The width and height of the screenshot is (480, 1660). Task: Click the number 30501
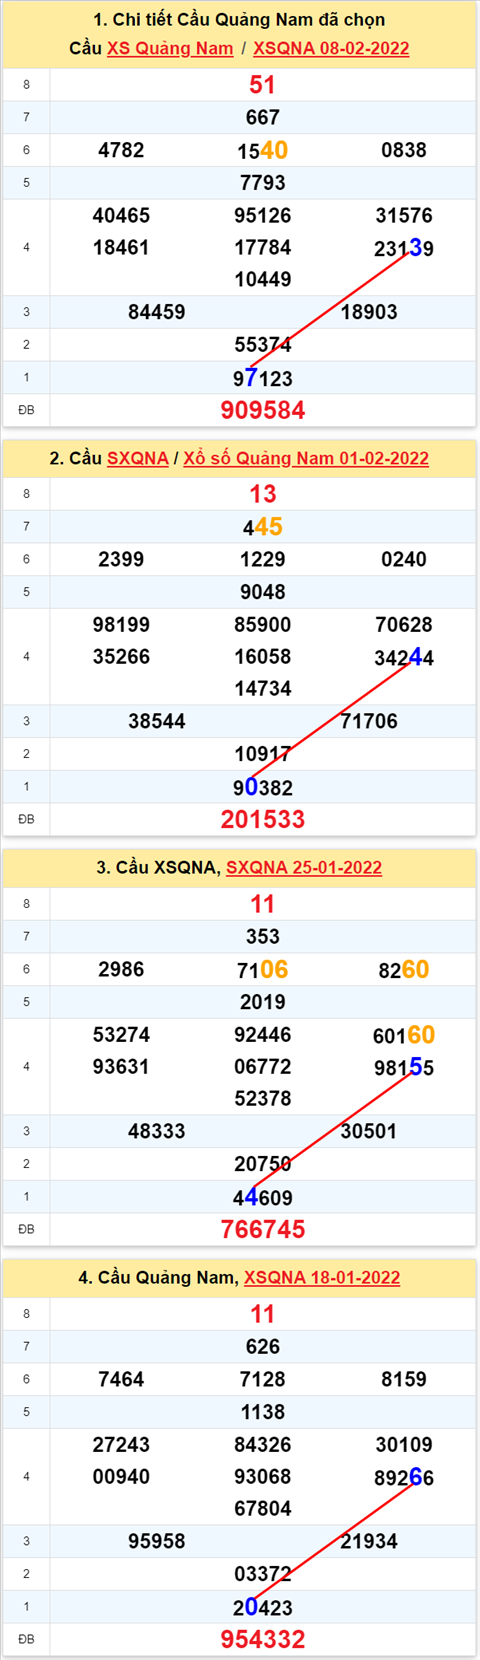pos(369,1131)
